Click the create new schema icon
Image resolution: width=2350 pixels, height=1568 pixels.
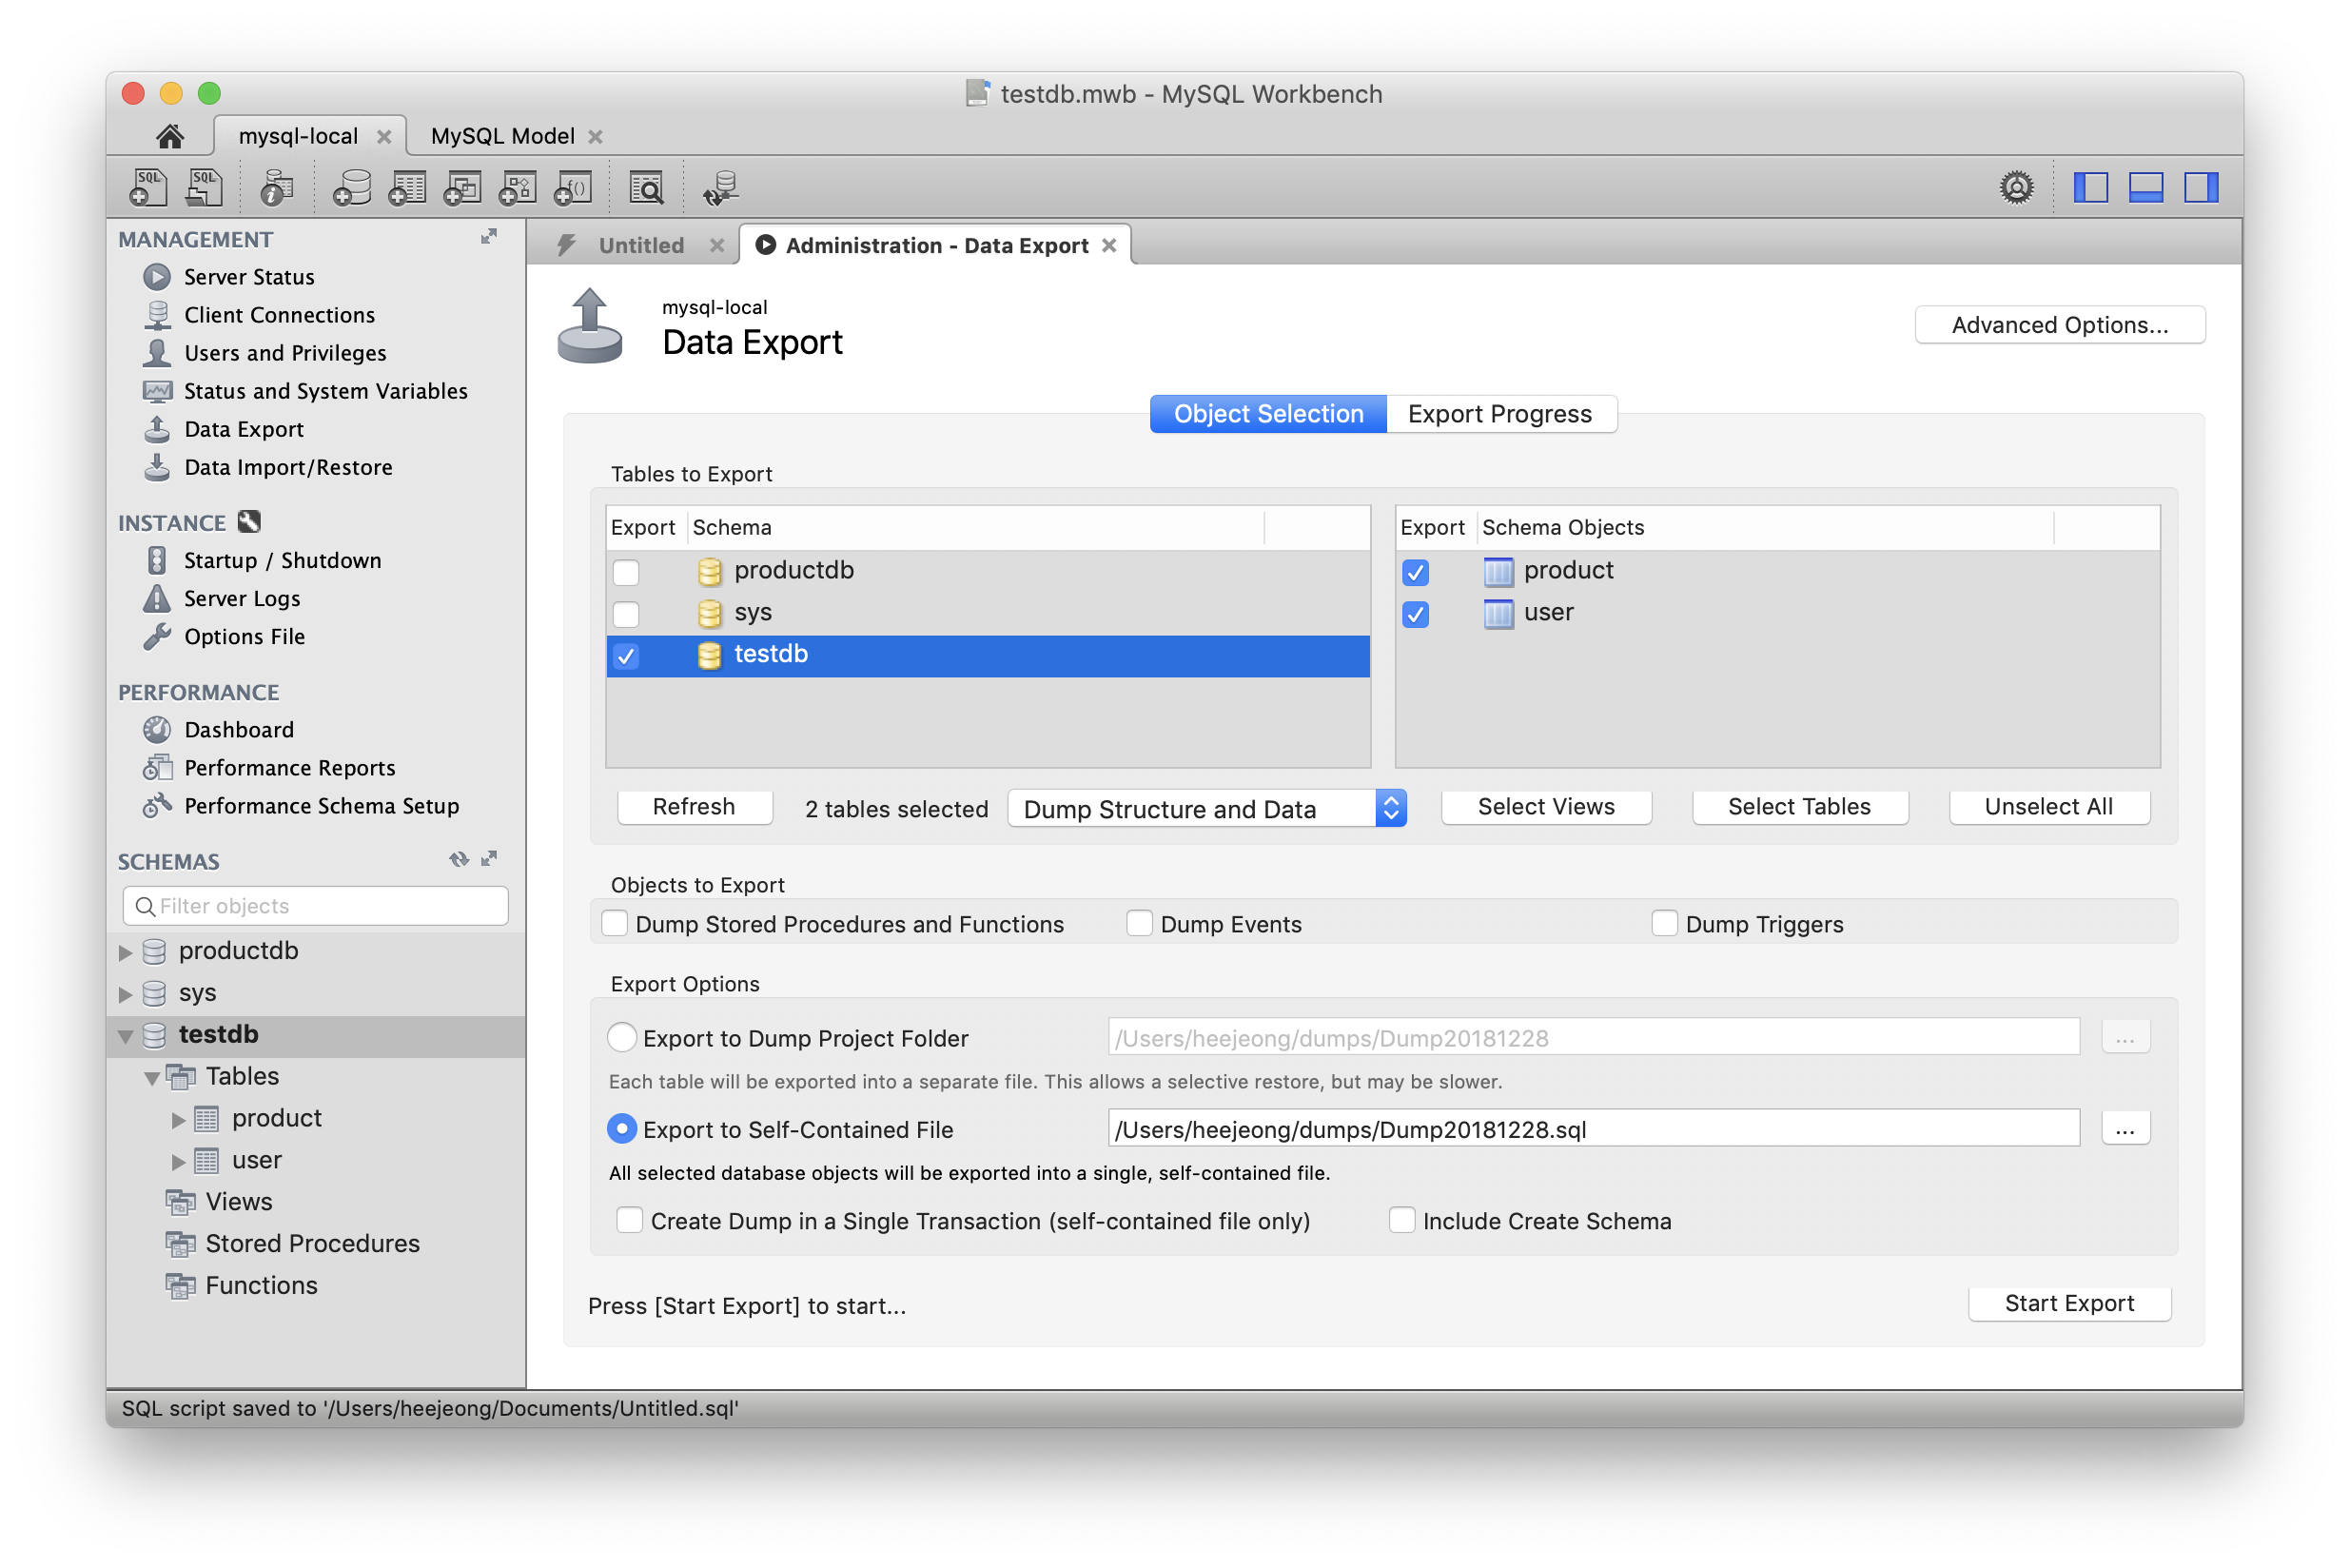[x=351, y=187]
